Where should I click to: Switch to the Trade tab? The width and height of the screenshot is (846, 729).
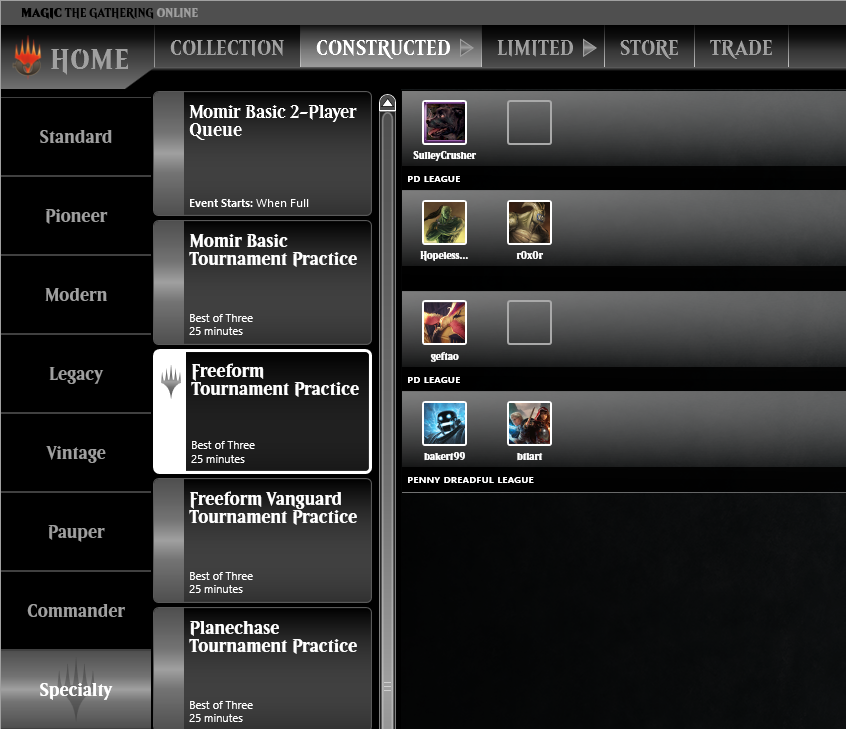click(x=741, y=47)
